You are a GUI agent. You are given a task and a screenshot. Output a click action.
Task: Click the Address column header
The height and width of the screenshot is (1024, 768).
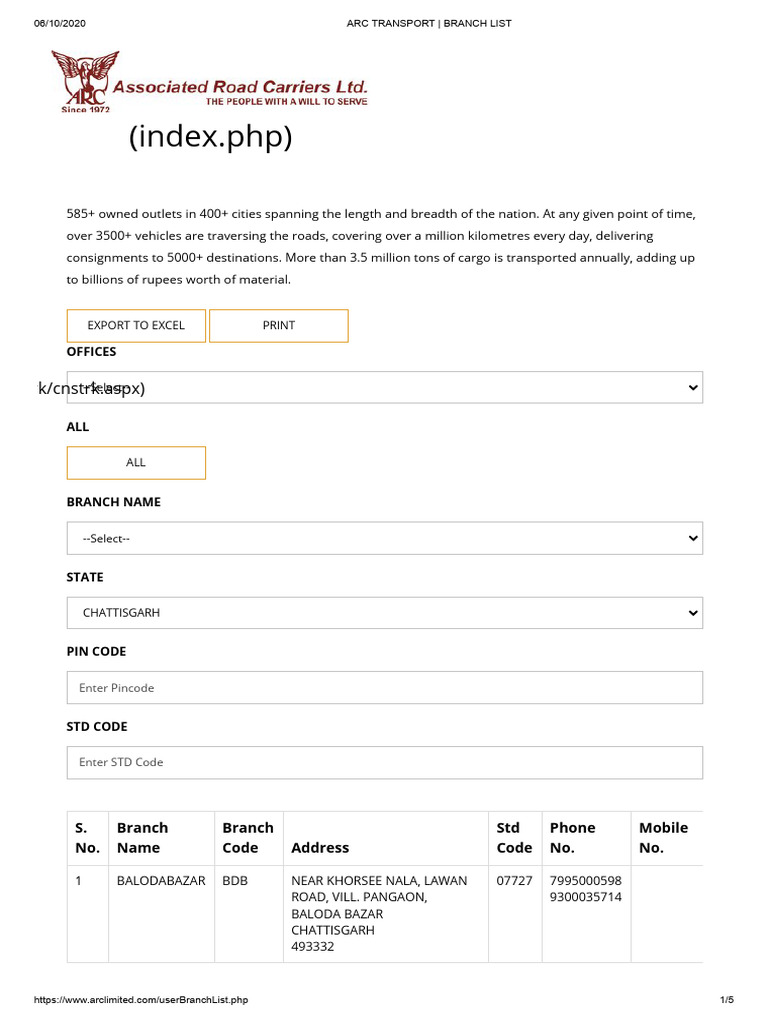click(320, 848)
